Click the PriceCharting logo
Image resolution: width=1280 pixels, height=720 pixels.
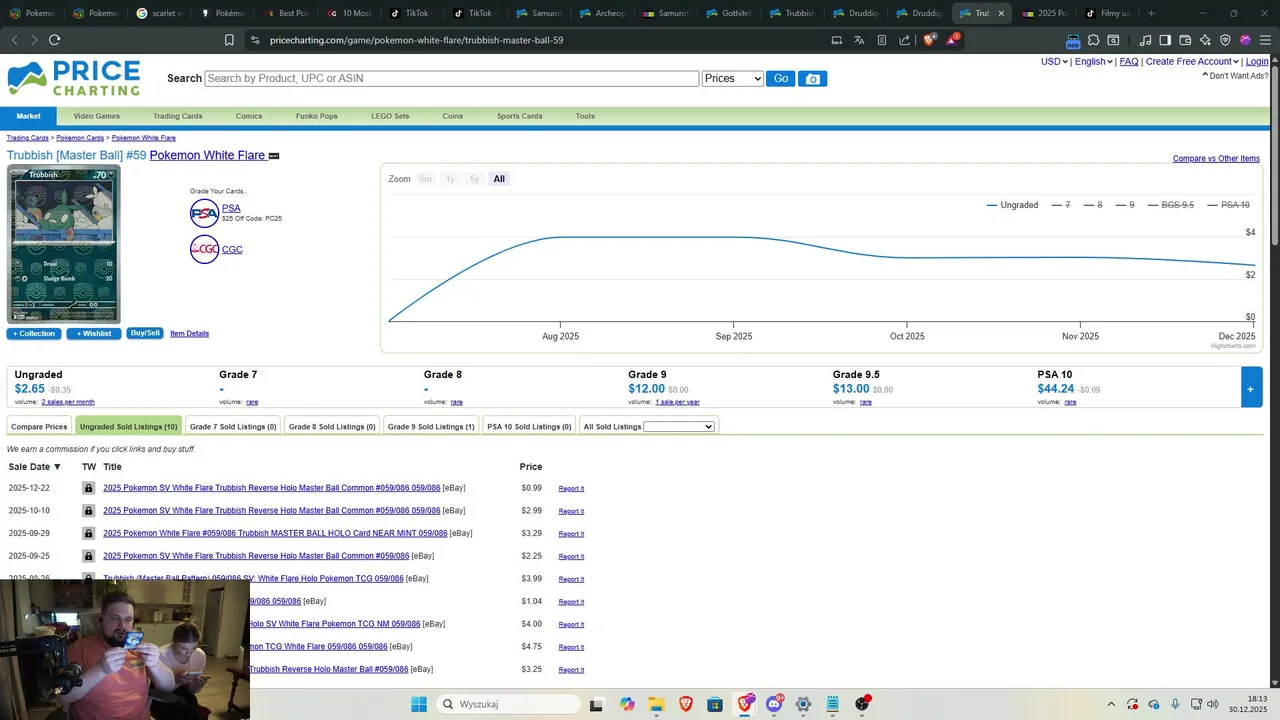(74, 78)
